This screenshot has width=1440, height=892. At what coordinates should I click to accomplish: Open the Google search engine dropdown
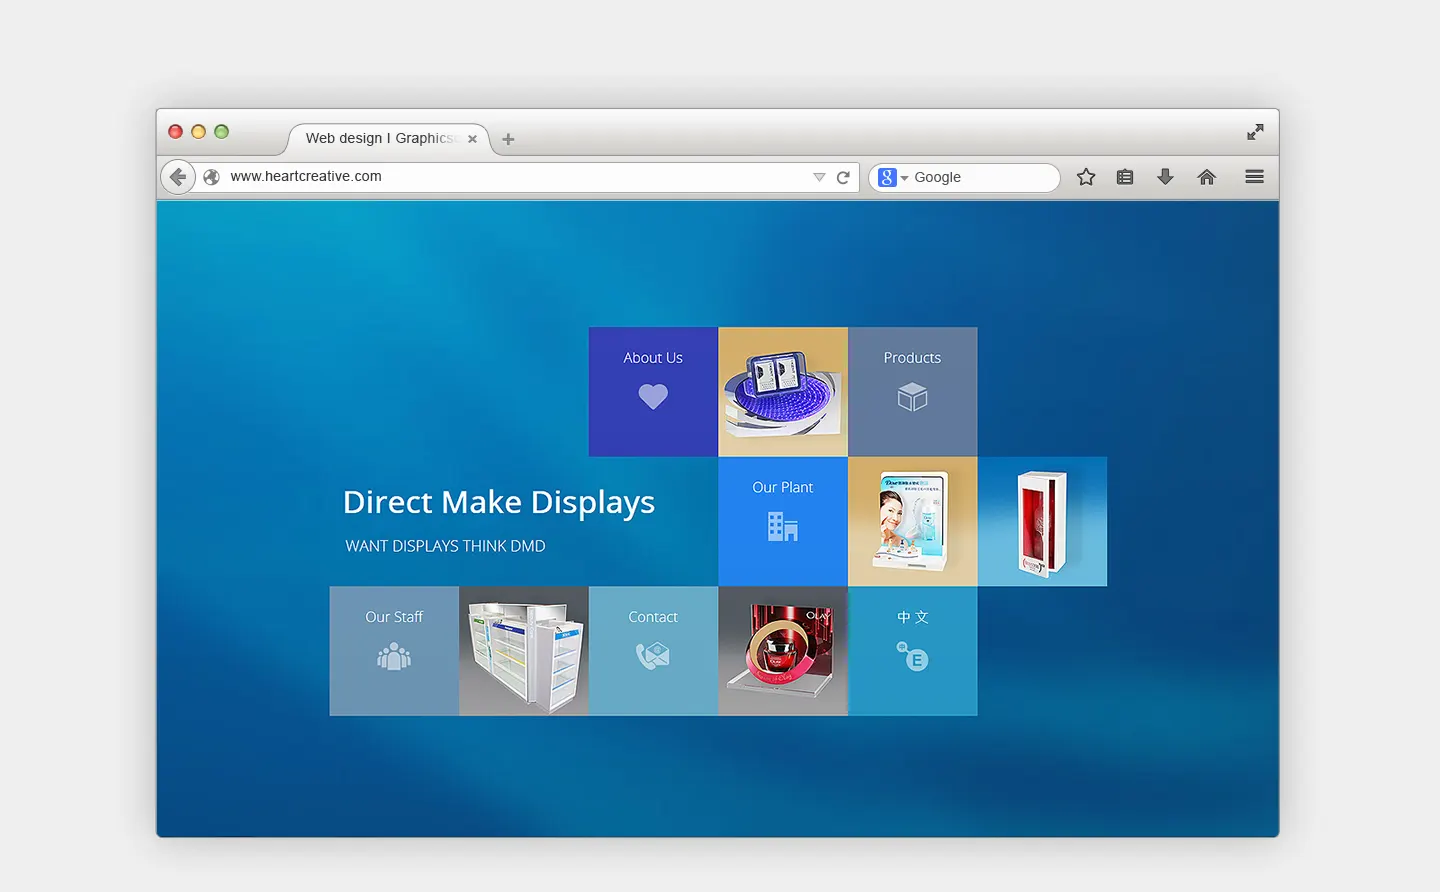coord(893,177)
